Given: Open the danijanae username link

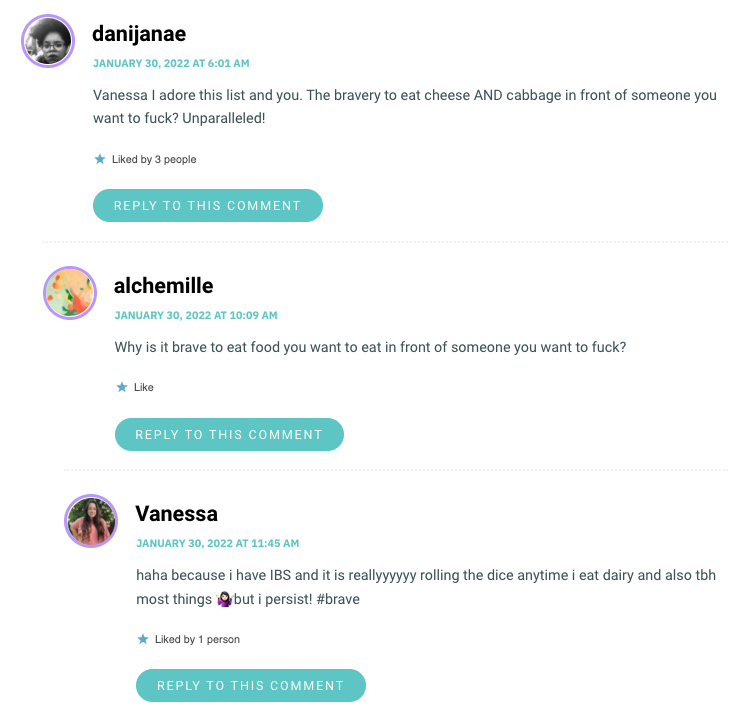Looking at the screenshot, I should (139, 34).
